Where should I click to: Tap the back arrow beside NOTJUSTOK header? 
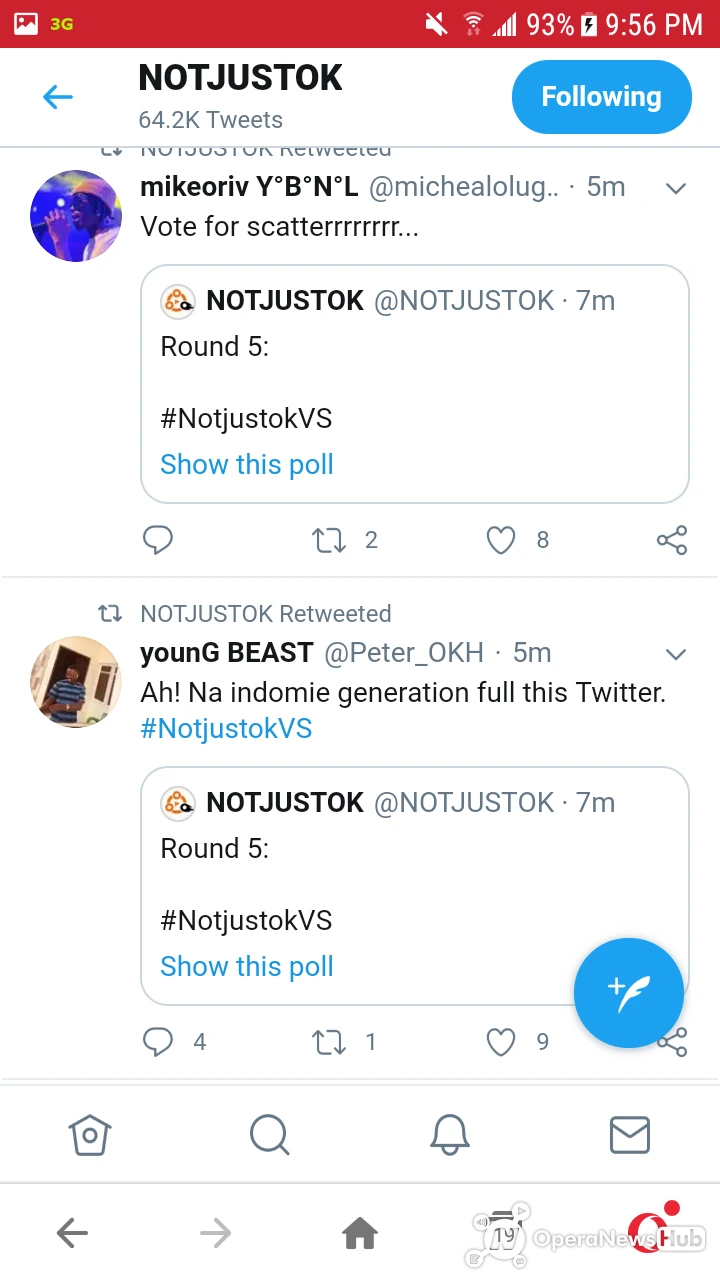tap(58, 97)
